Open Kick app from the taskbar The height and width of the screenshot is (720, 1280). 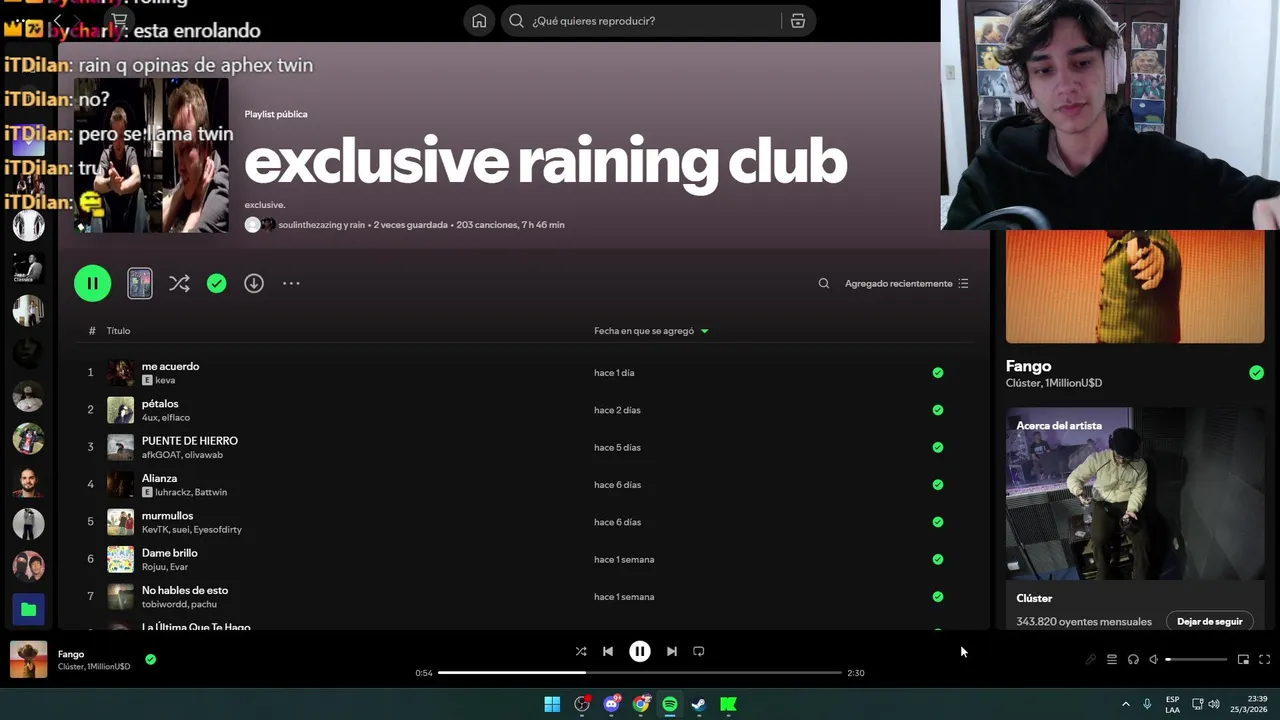click(x=728, y=704)
